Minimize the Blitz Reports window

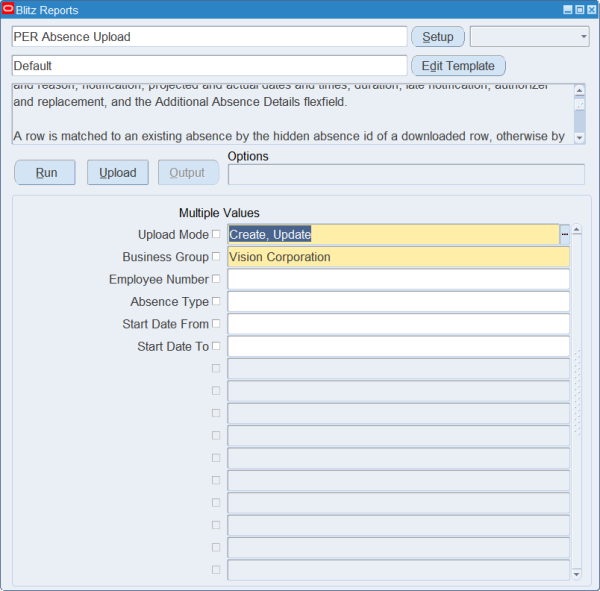tap(568, 10)
